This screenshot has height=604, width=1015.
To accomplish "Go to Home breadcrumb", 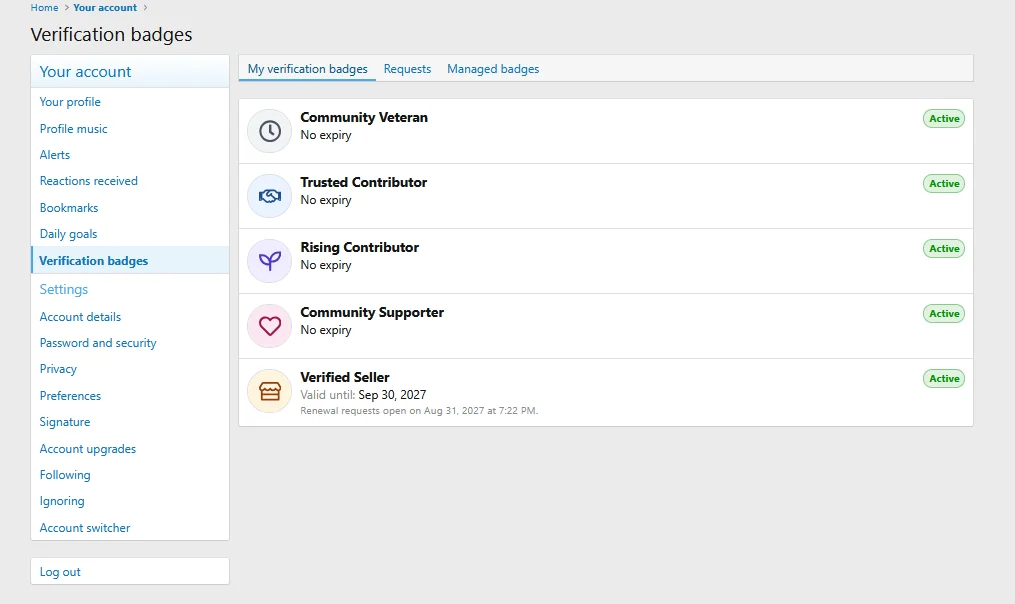I will pyautogui.click(x=44, y=8).
